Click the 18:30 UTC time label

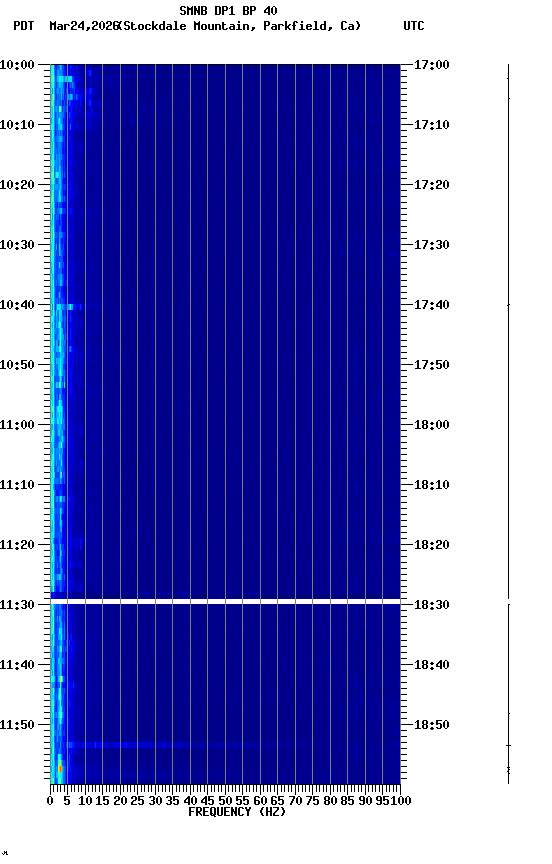[432, 606]
